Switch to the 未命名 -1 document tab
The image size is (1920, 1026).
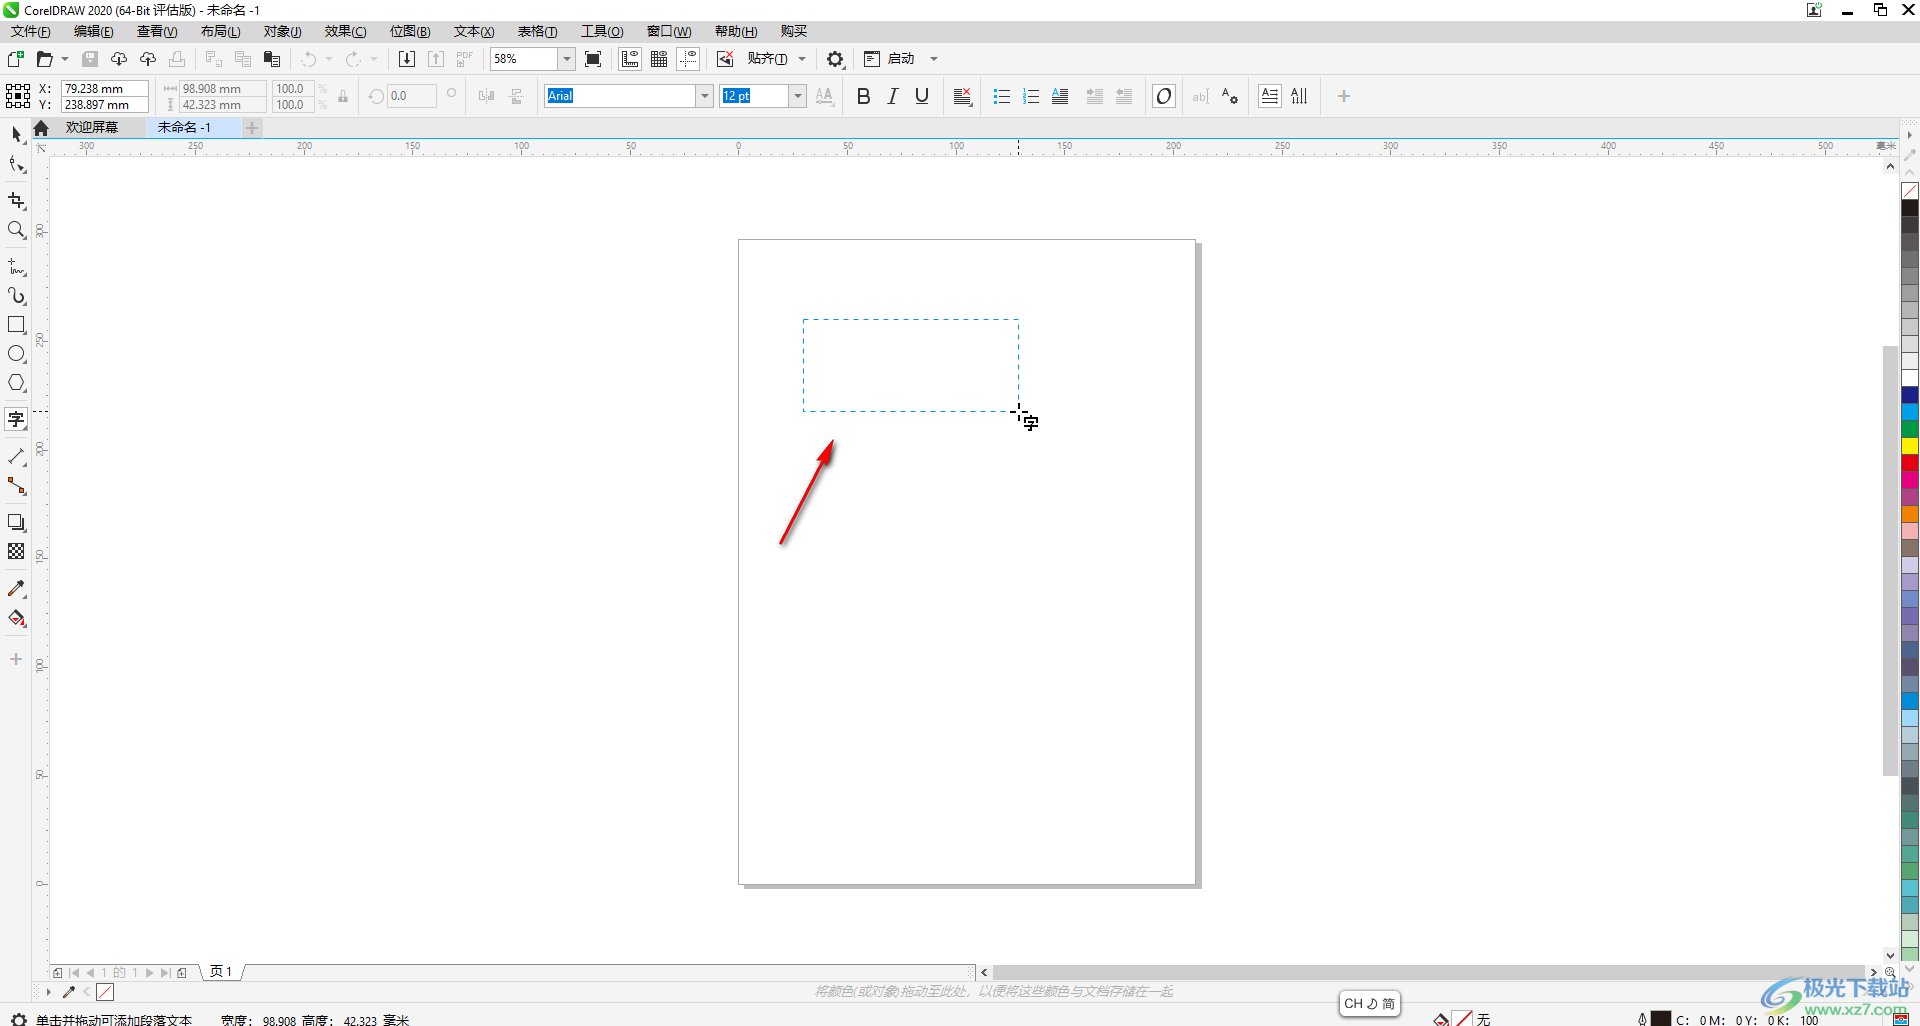[184, 127]
